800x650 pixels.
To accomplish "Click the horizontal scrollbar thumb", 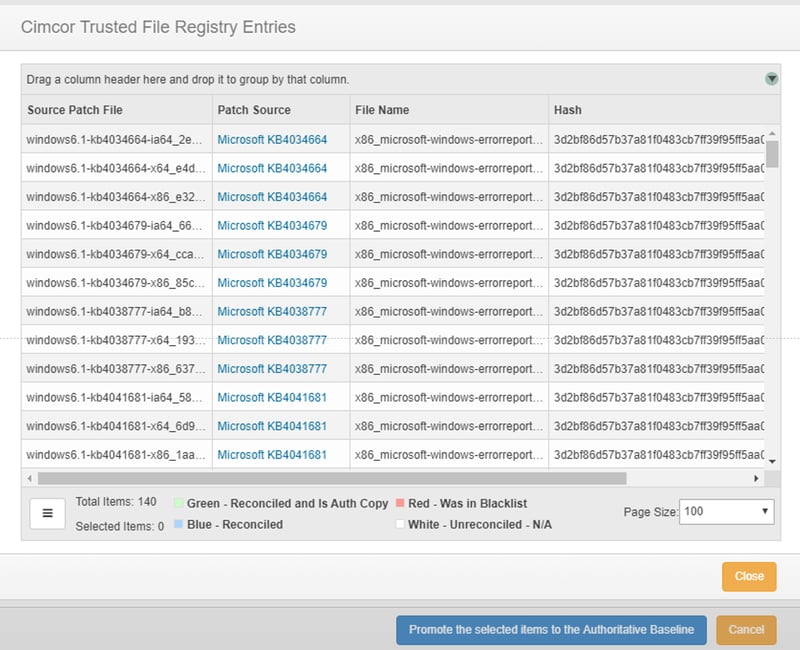I will [x=332, y=479].
